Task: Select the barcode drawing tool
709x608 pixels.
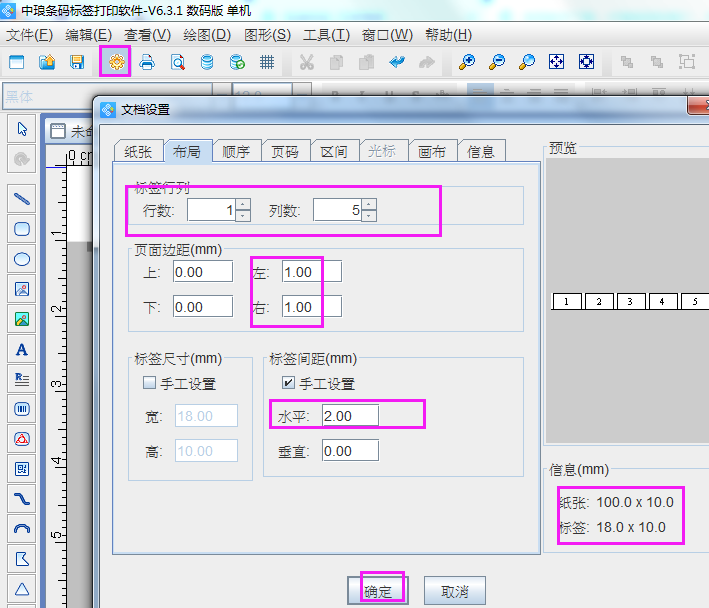Action: 22,408
